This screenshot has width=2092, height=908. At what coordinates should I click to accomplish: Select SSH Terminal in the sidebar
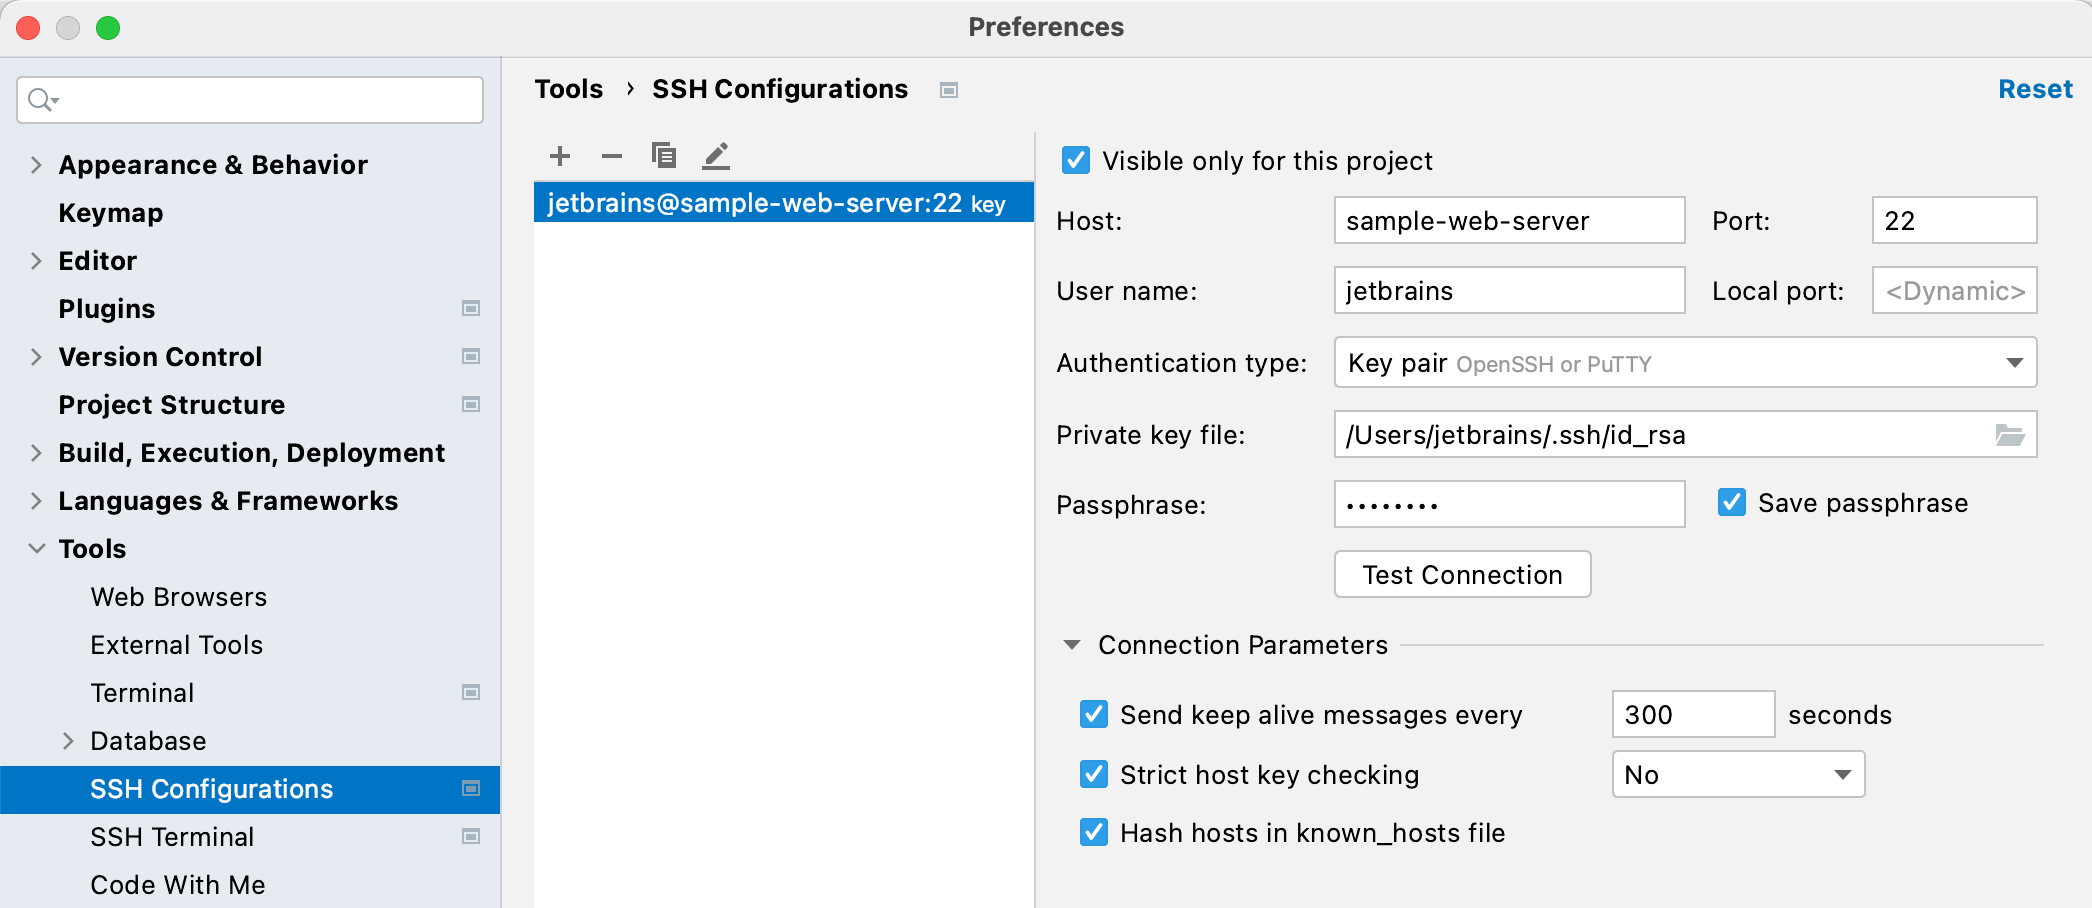[x=172, y=836]
